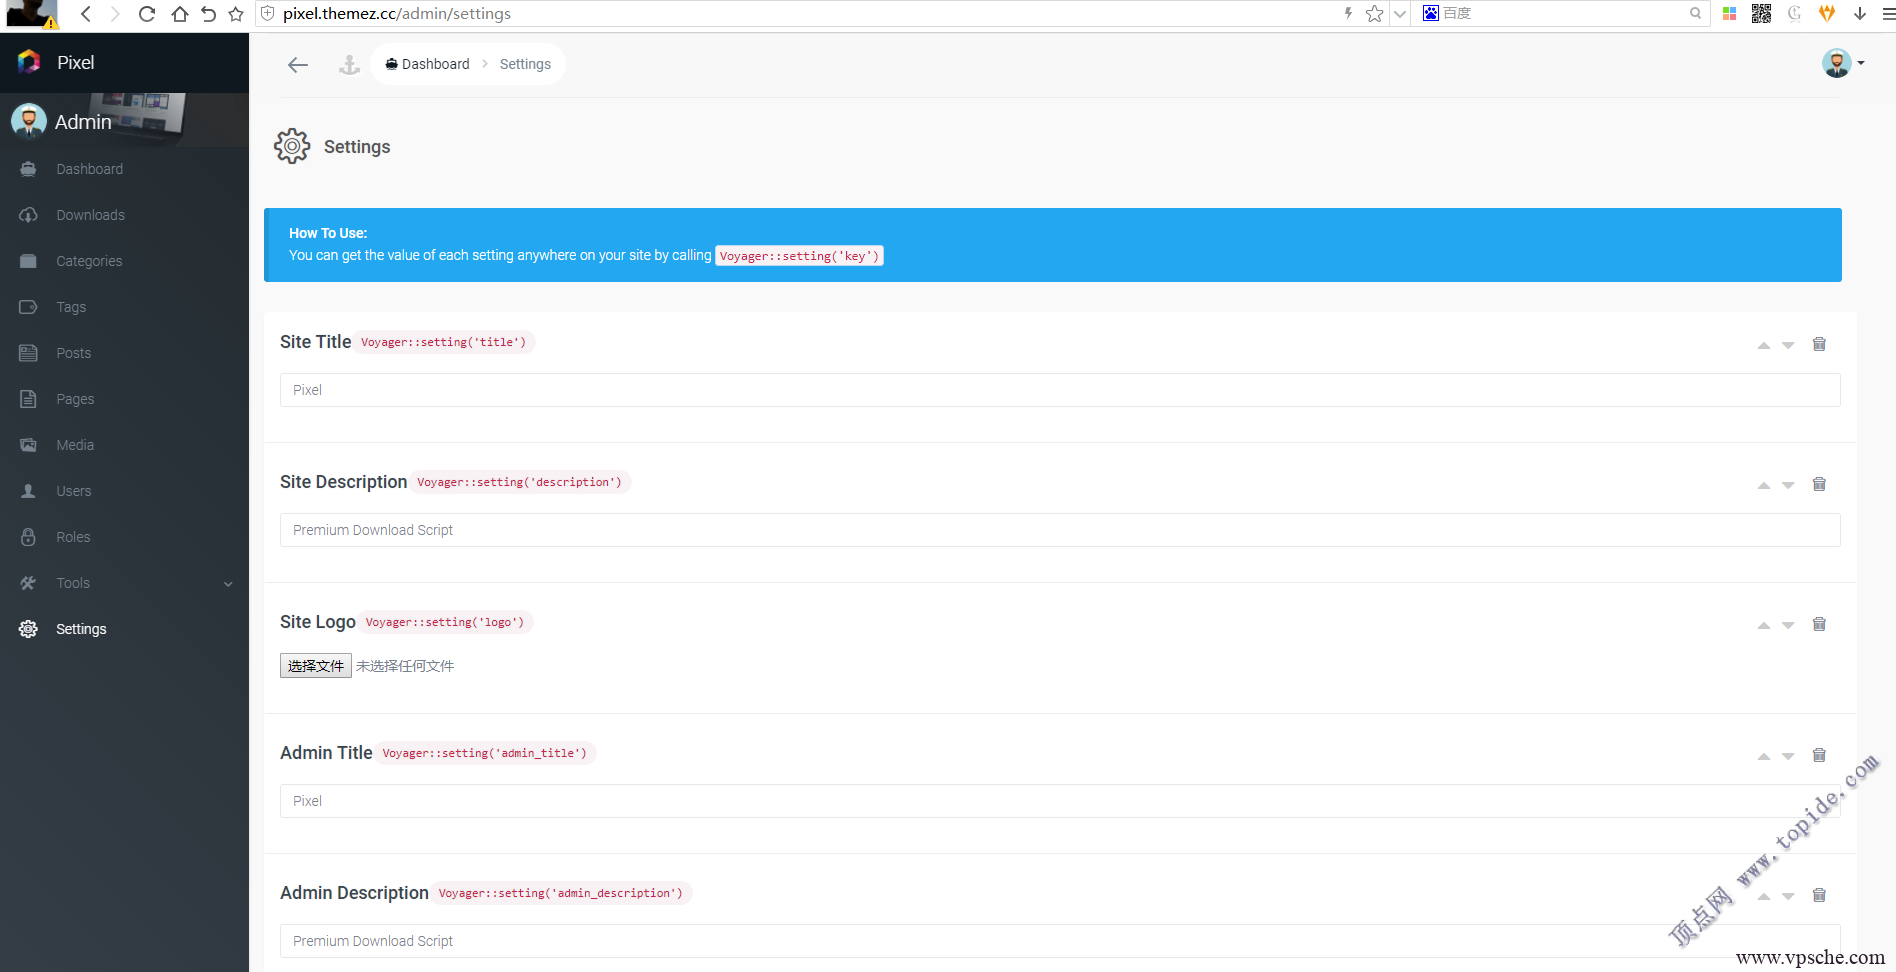Delete the Site Title setting via trash icon
This screenshot has width=1896, height=972.
[x=1819, y=344]
